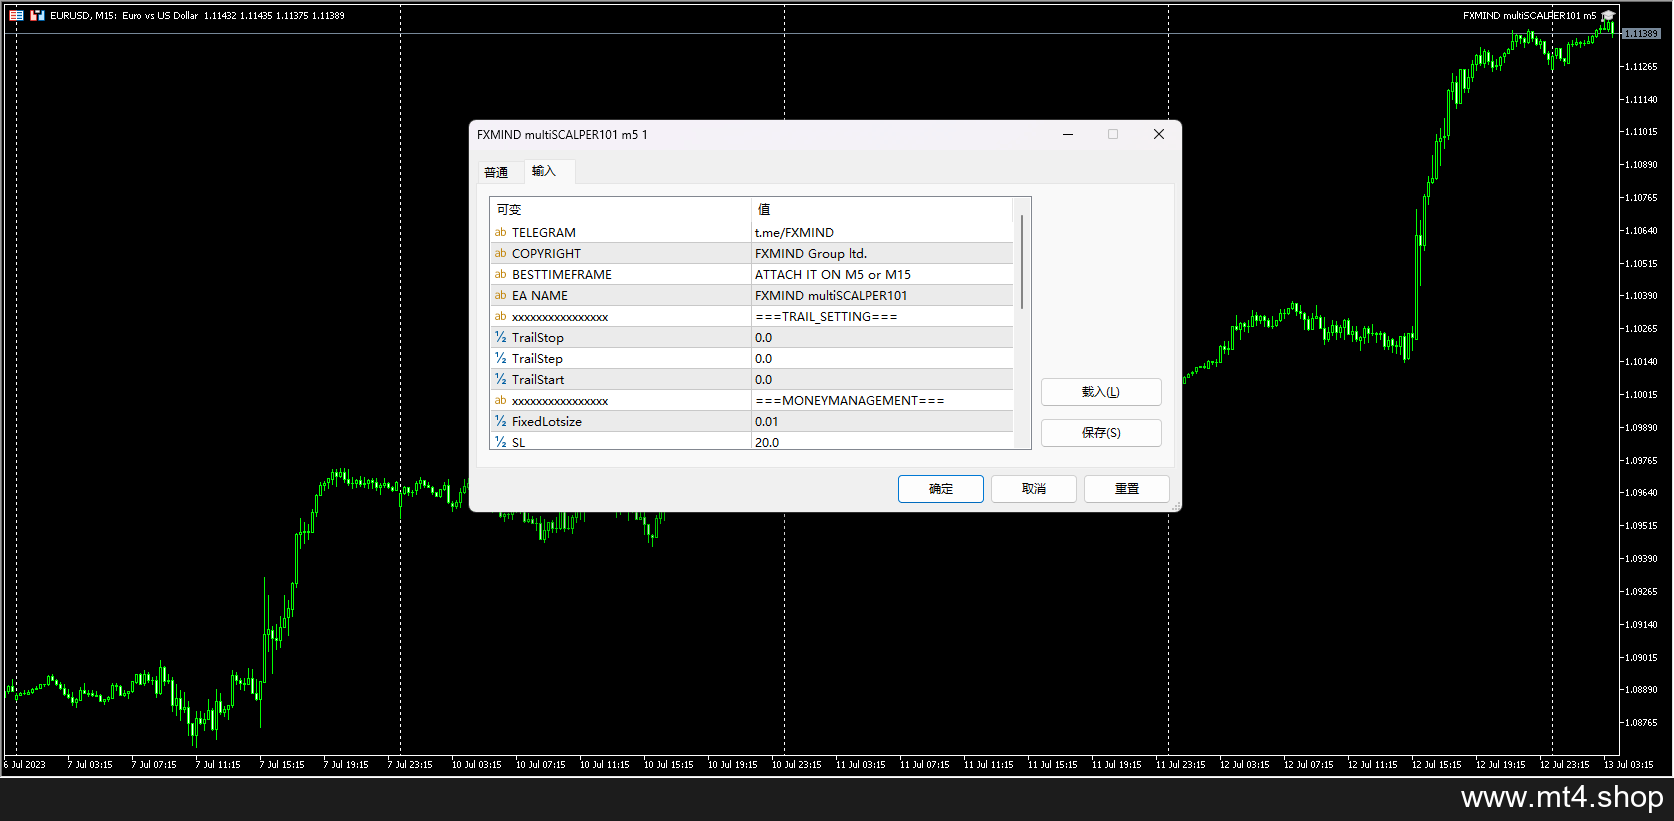
Task: Click the 10 Jul 03:15 time axis label
Action: click(x=476, y=765)
